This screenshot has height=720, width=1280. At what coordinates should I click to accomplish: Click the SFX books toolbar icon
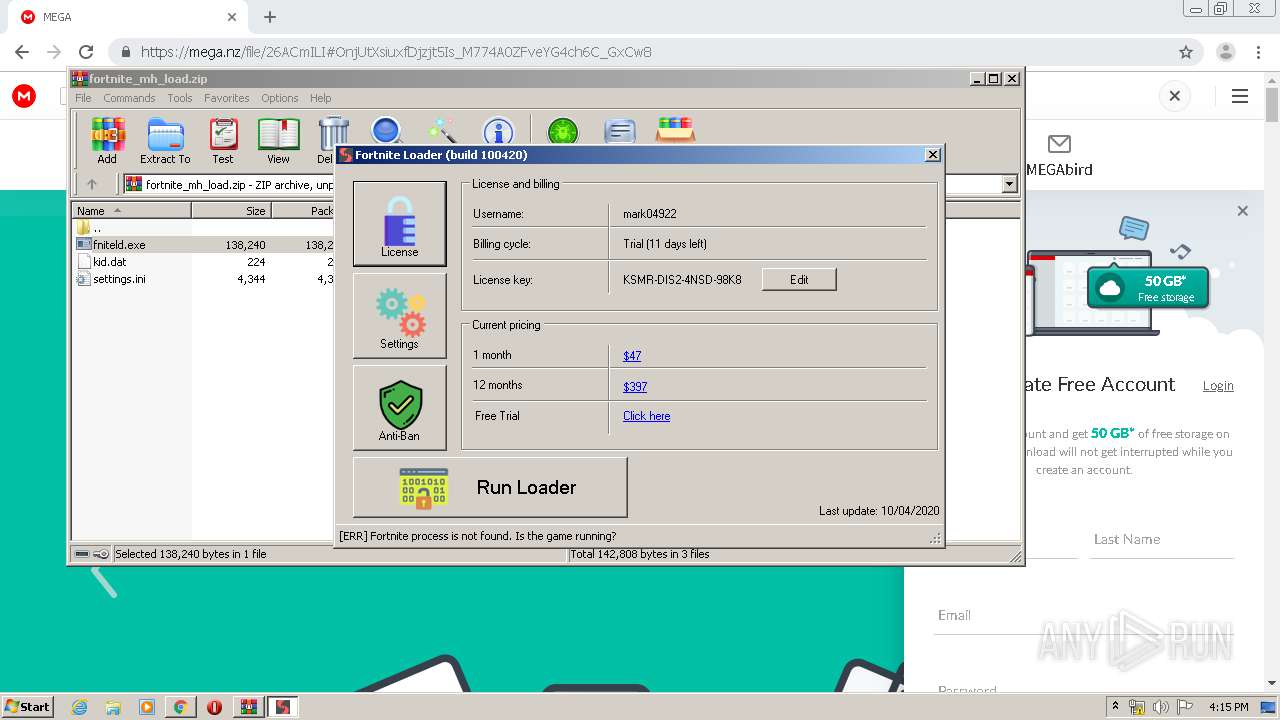(x=675, y=131)
